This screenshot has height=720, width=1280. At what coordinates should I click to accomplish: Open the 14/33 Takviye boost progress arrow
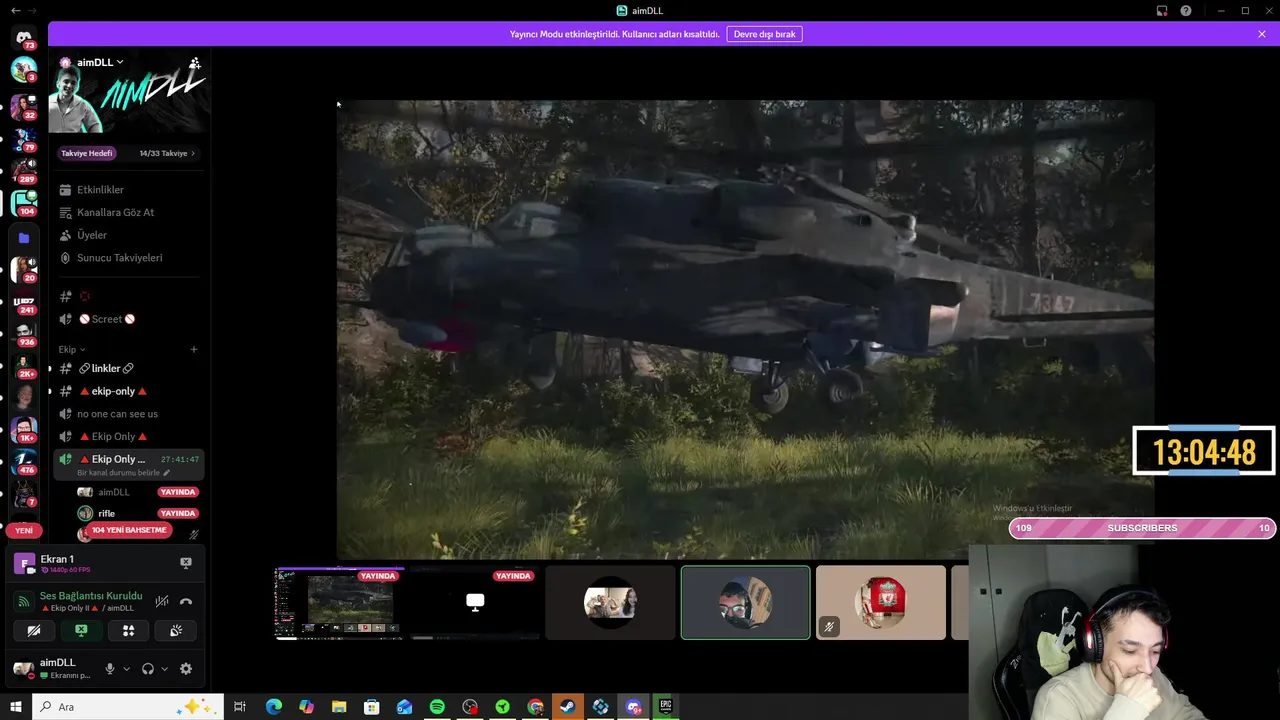(192, 153)
